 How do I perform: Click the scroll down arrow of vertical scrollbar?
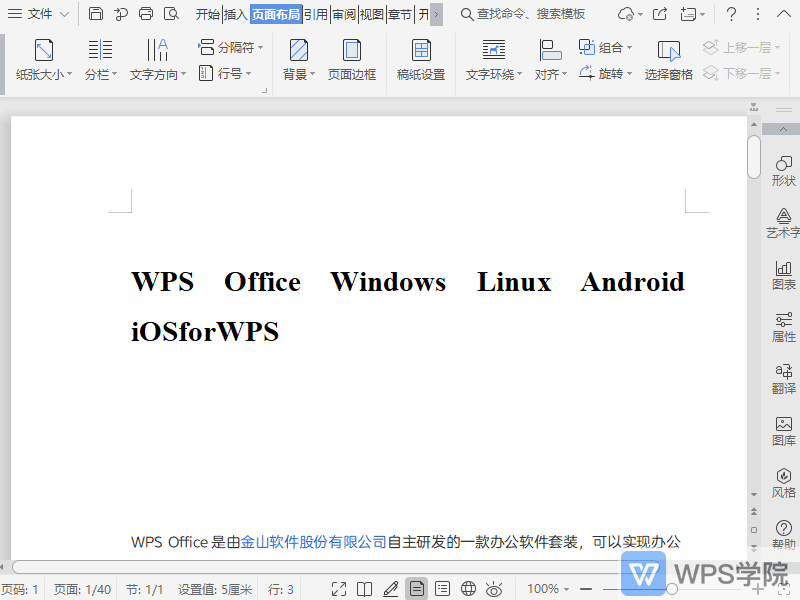[x=754, y=494]
